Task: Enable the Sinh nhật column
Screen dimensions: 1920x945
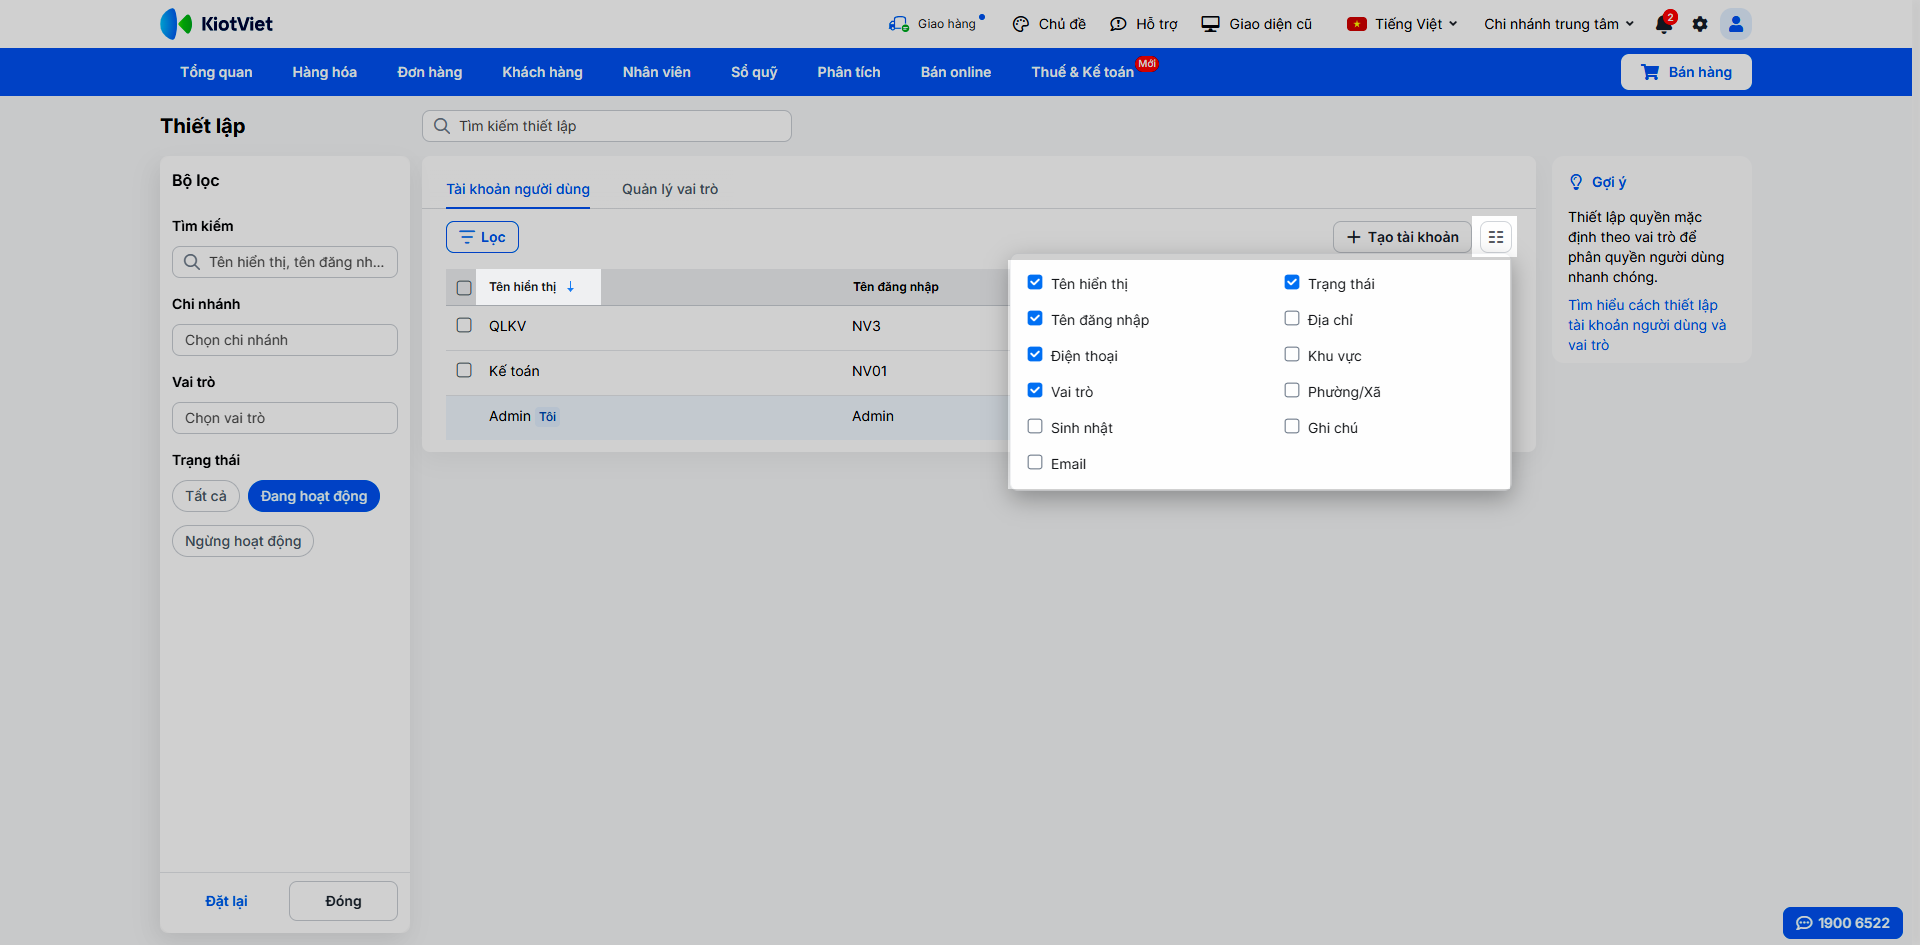Action: click(1035, 427)
